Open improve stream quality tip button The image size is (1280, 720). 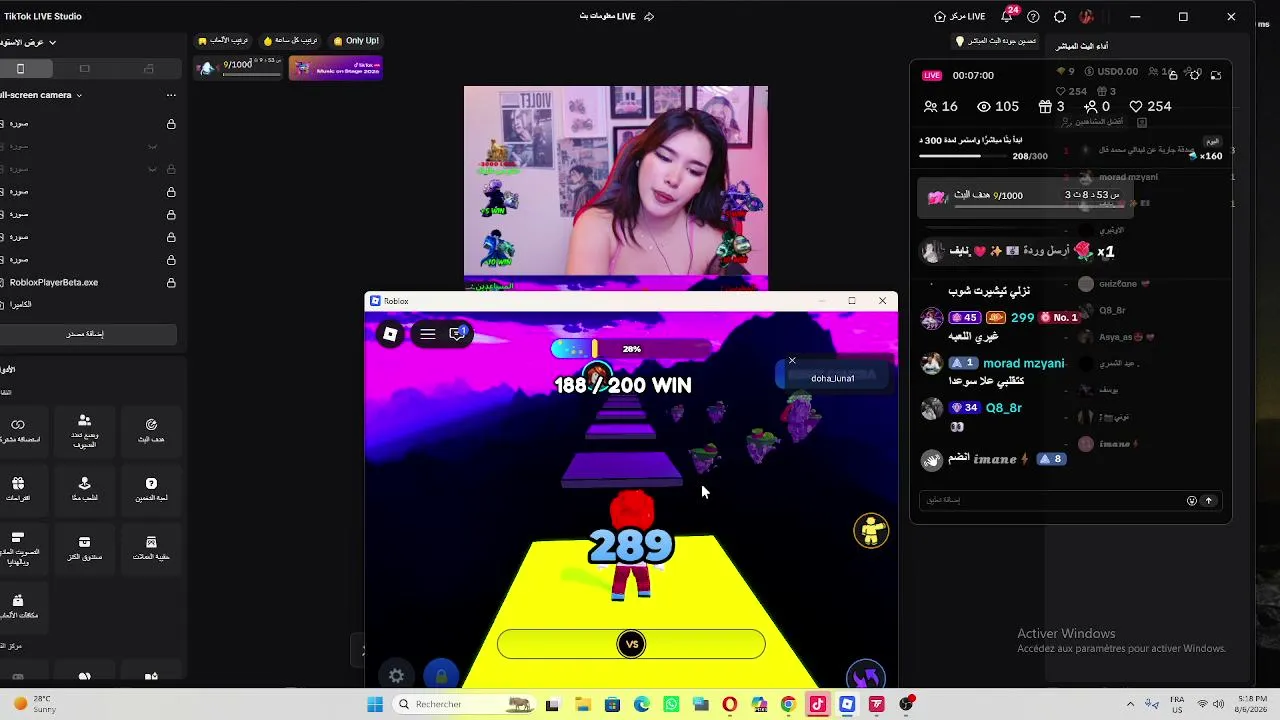point(996,41)
